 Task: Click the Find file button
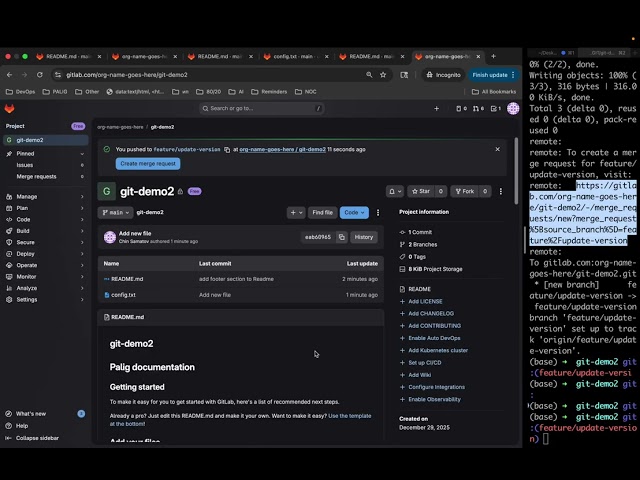coord(322,213)
